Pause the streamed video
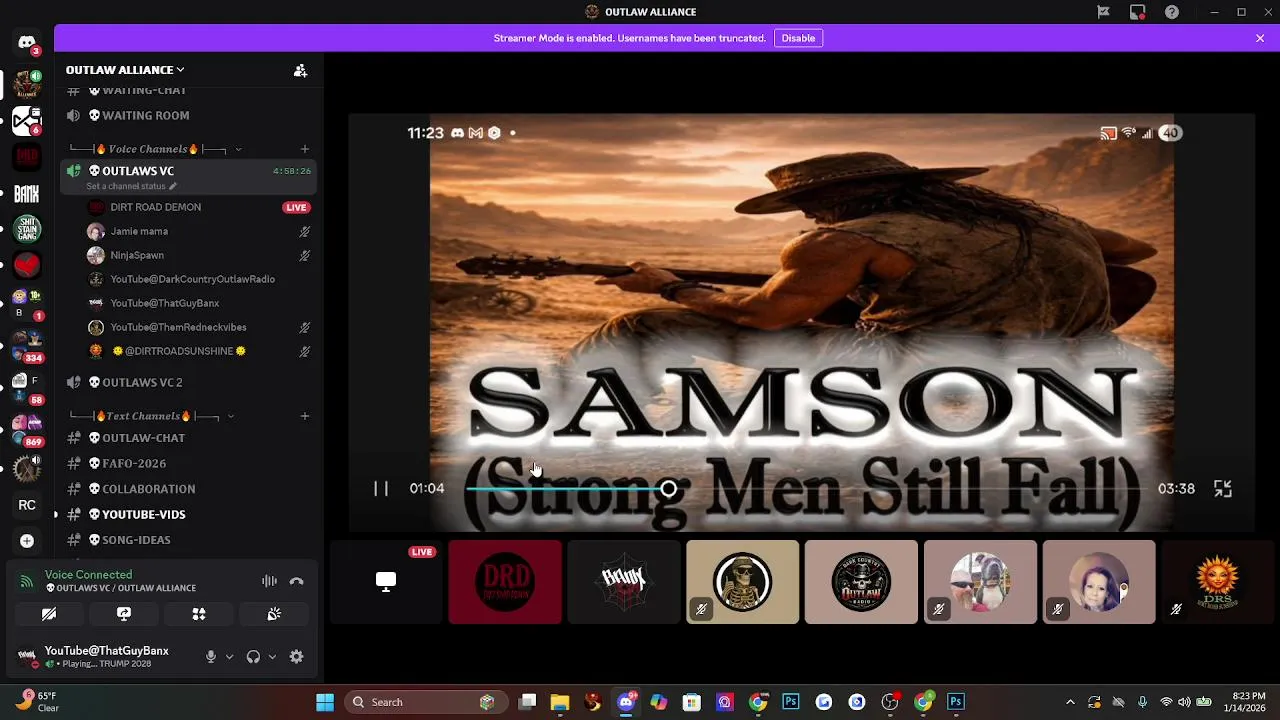Image resolution: width=1280 pixels, height=720 pixels. pyautogui.click(x=381, y=489)
